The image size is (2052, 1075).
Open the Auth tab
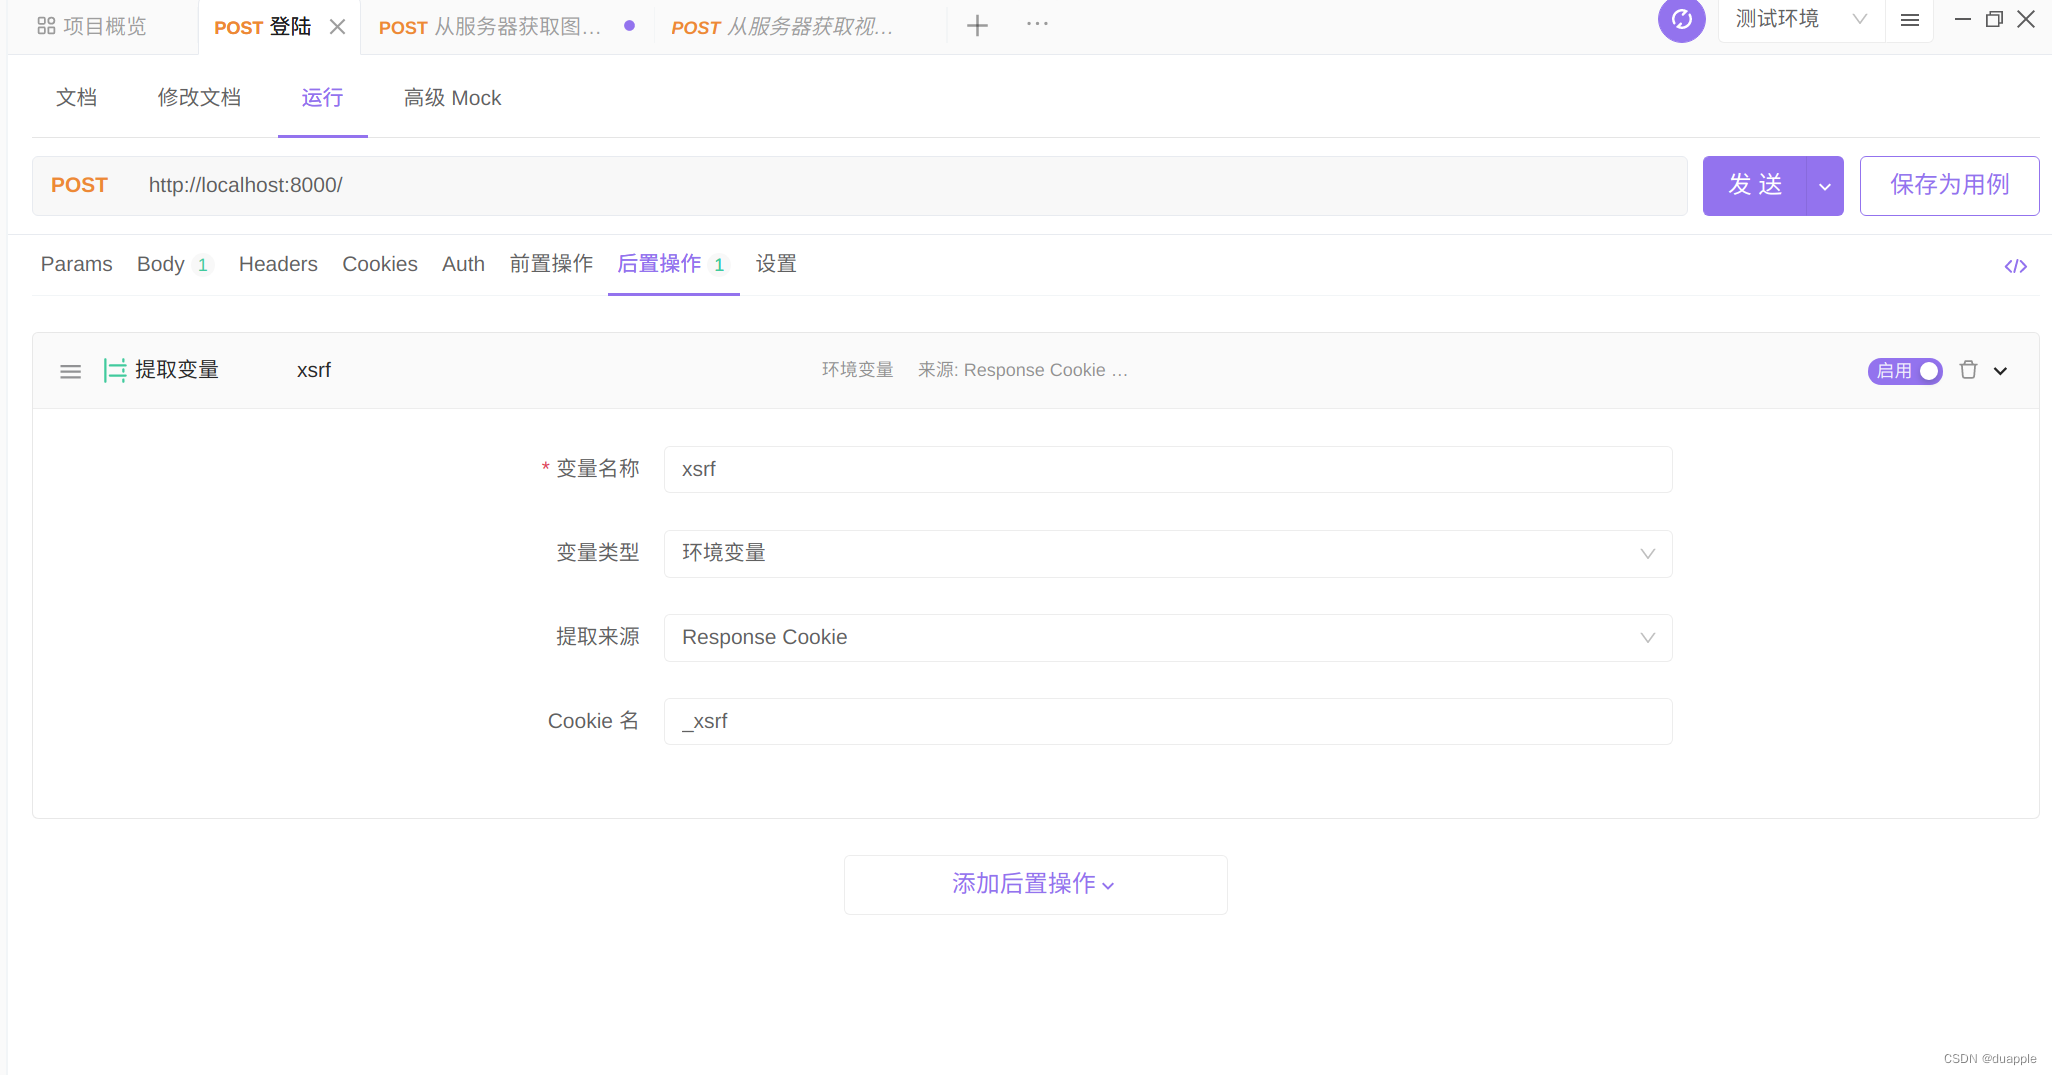[463, 264]
